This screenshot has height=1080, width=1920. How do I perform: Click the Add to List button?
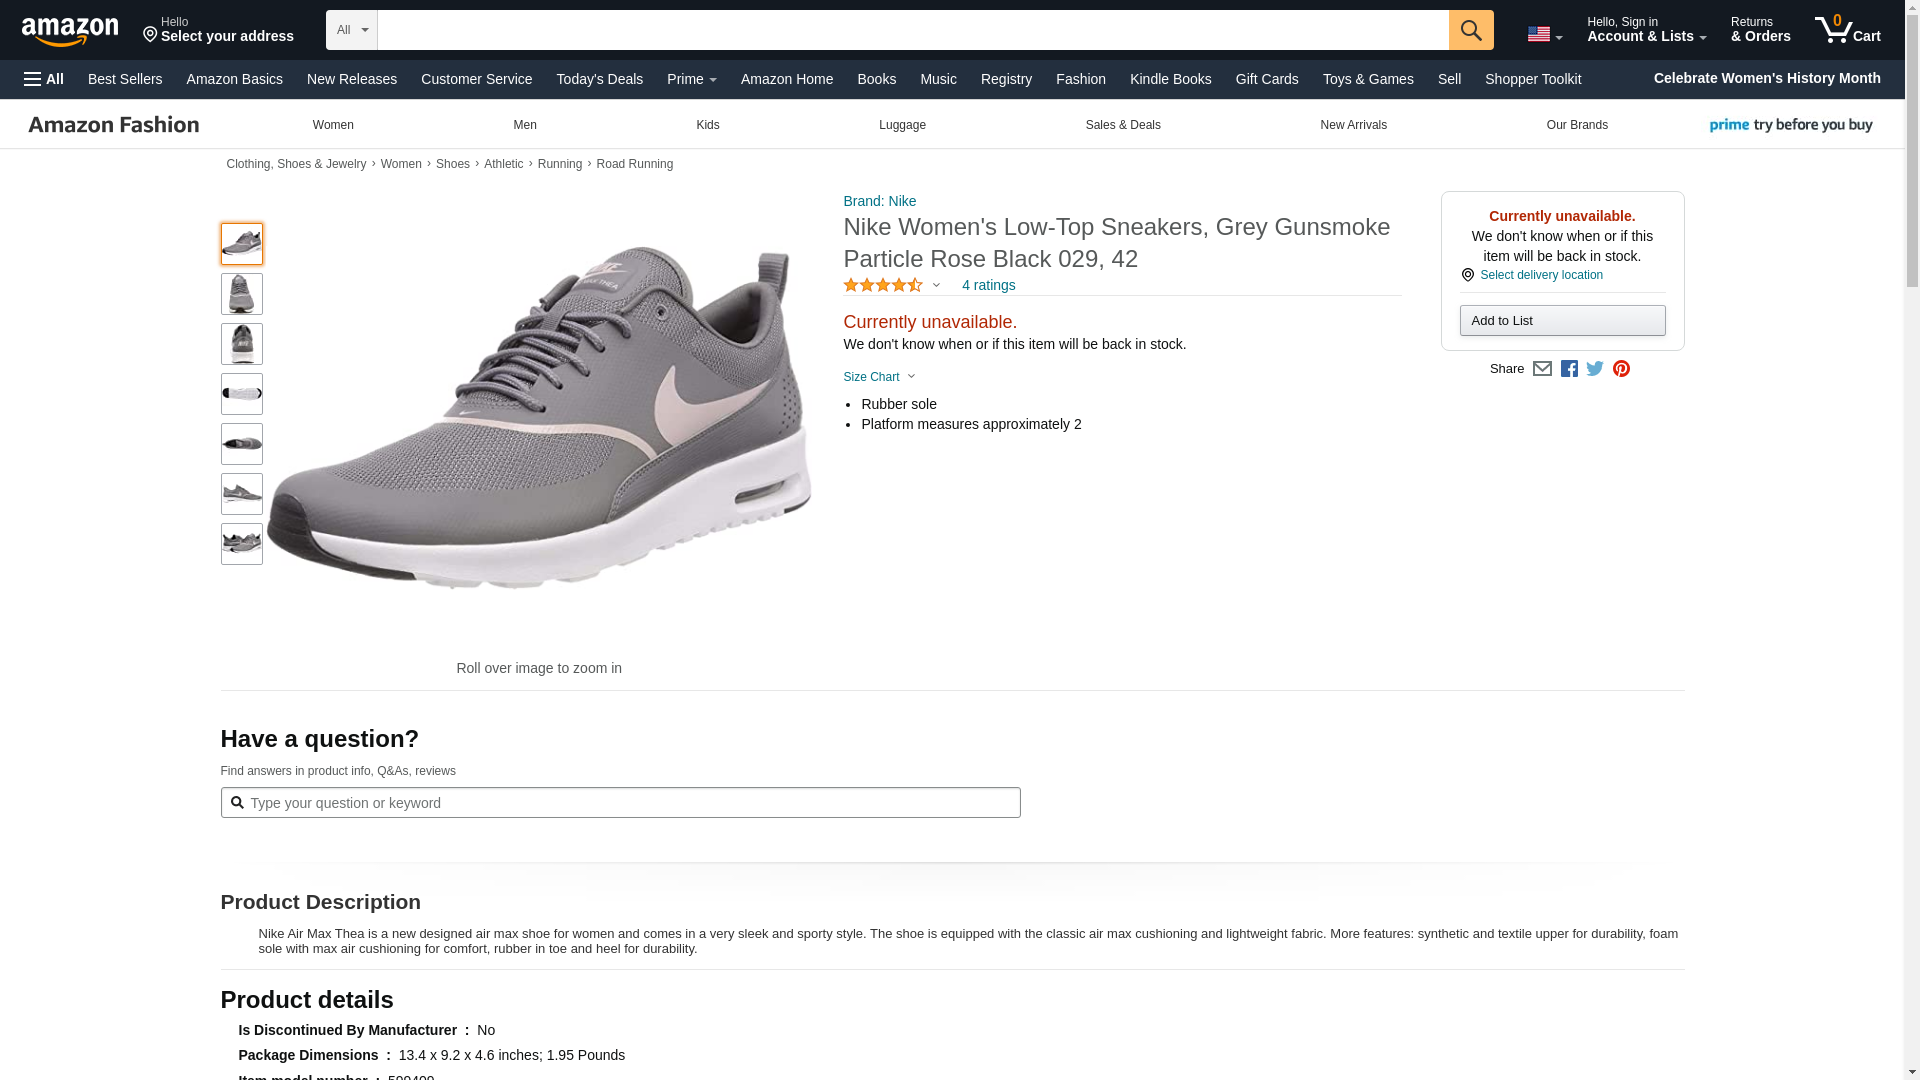(x=1562, y=321)
